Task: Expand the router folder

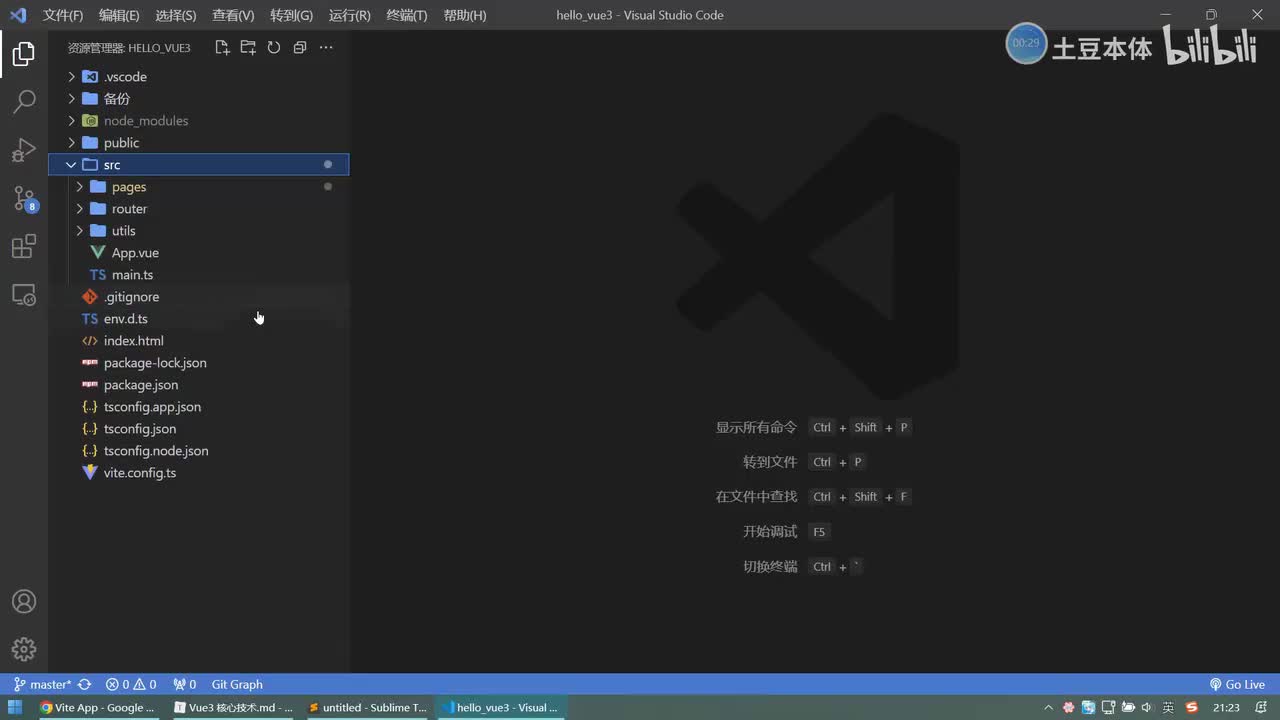Action: (x=79, y=209)
